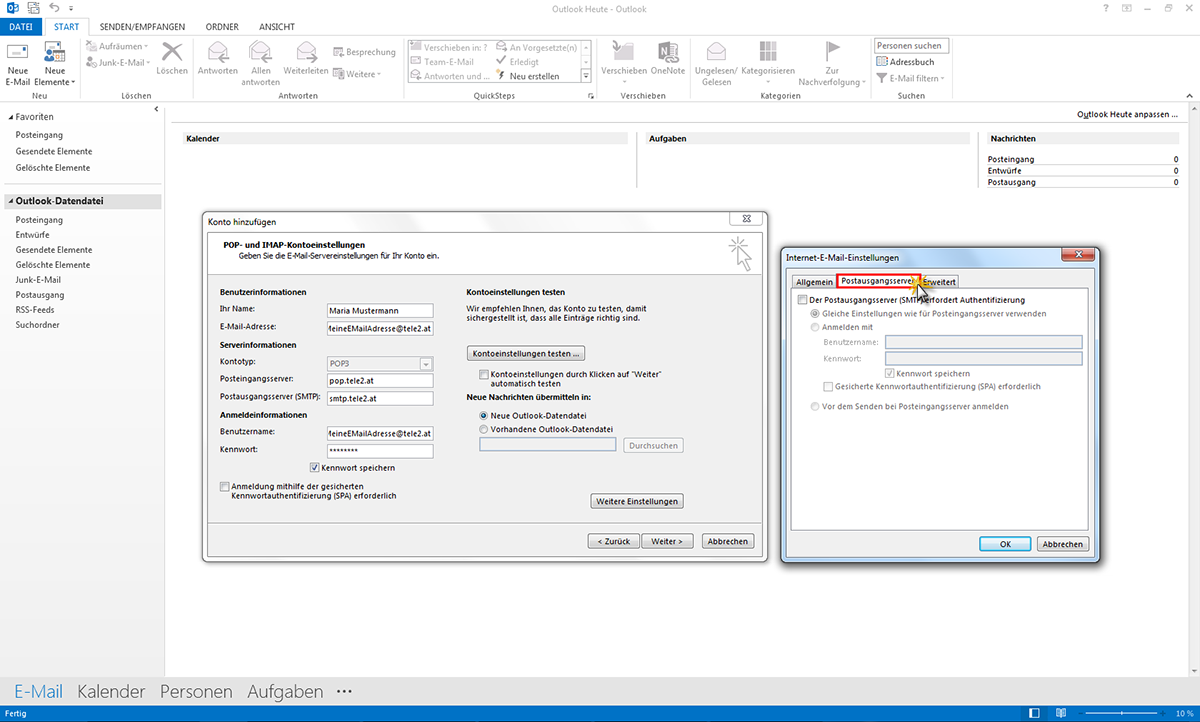The height and width of the screenshot is (722, 1200).
Task: Collapse the Favoriten folder group
Action: (9, 117)
